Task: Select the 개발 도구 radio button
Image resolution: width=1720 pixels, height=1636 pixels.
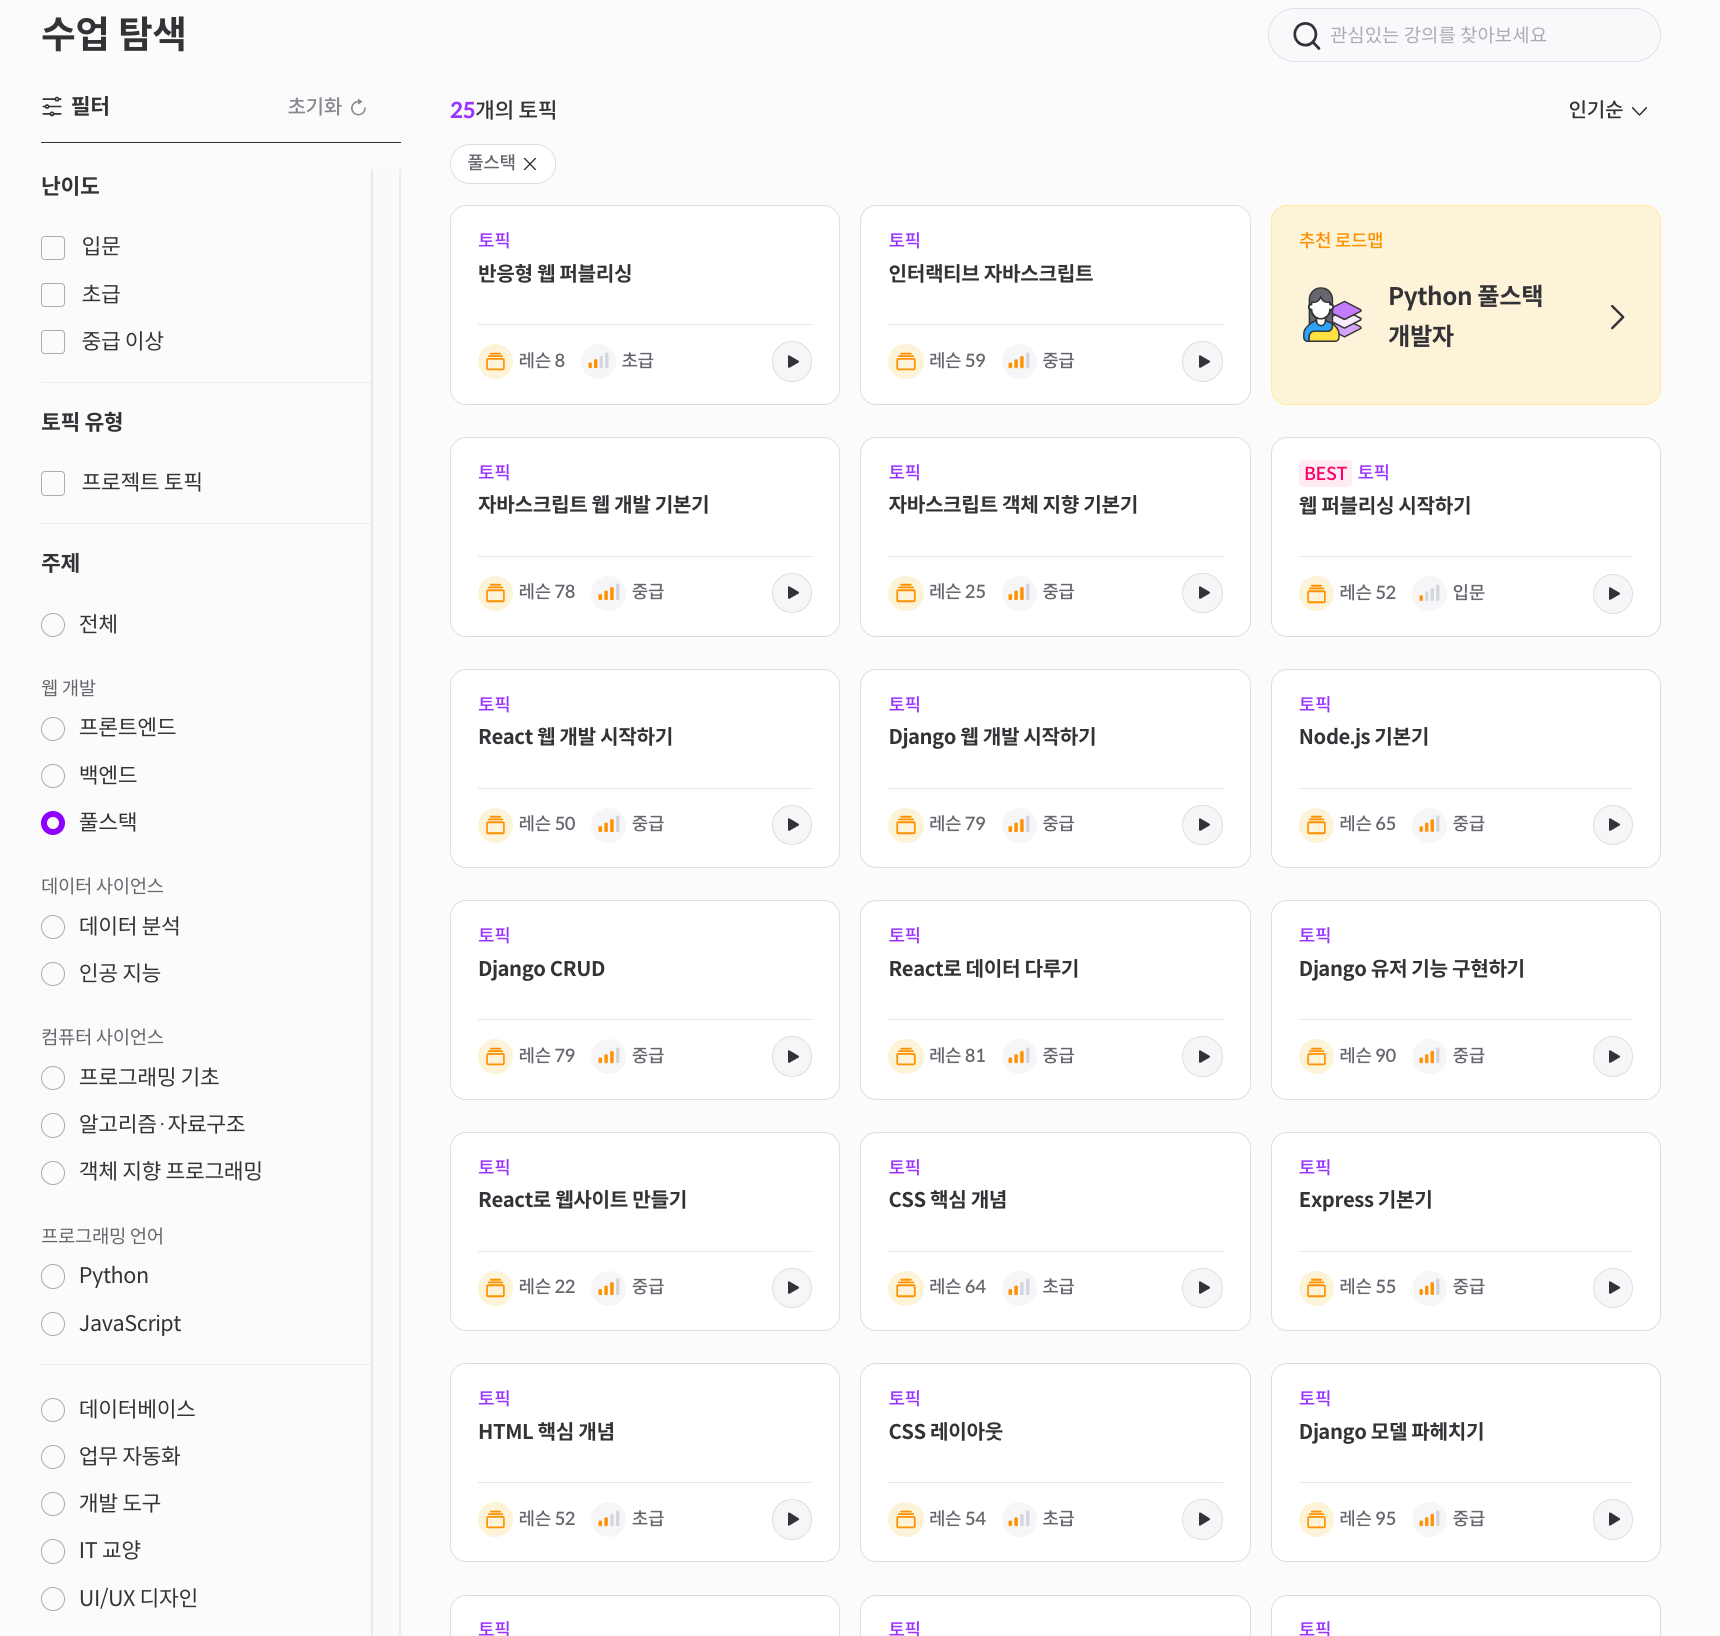Action: tap(53, 1504)
